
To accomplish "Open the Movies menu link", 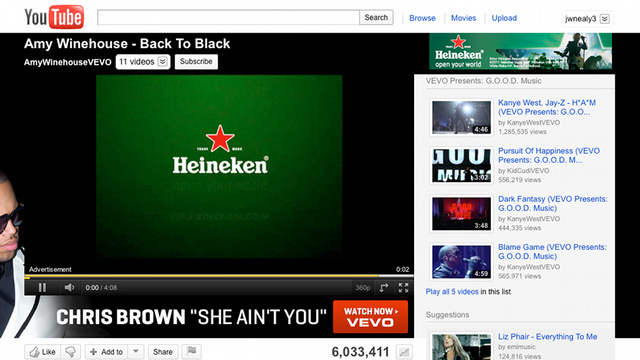I will tap(463, 18).
